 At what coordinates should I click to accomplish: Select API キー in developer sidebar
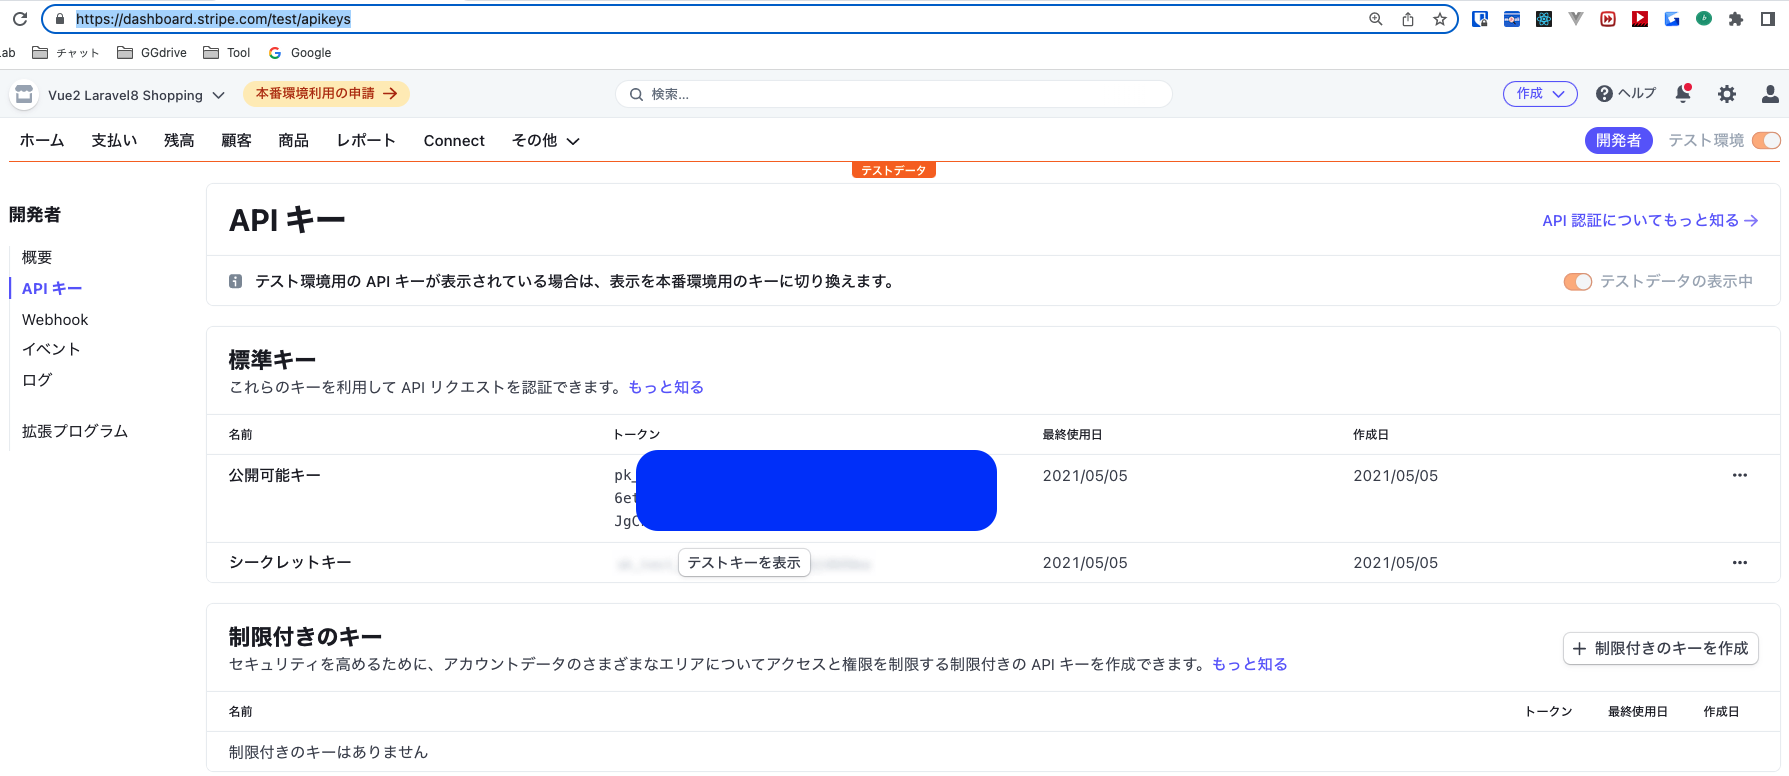(52, 289)
